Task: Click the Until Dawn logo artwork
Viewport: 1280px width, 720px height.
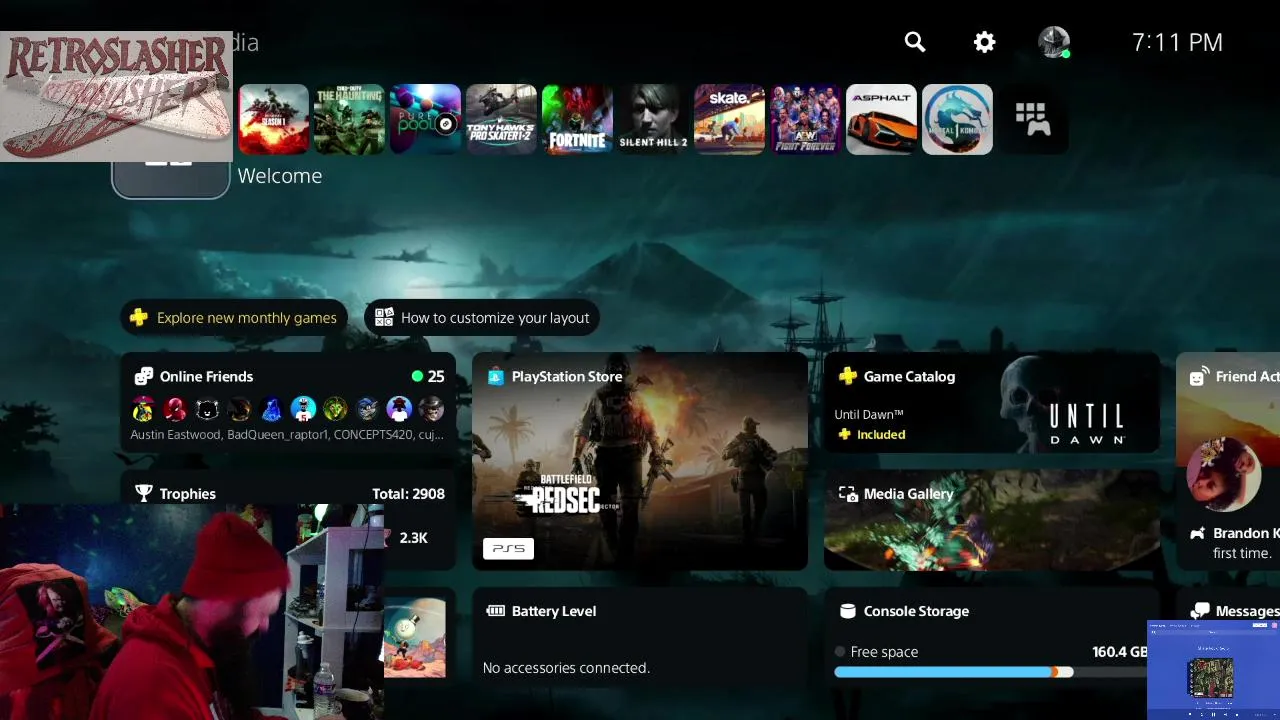Action: (1087, 424)
